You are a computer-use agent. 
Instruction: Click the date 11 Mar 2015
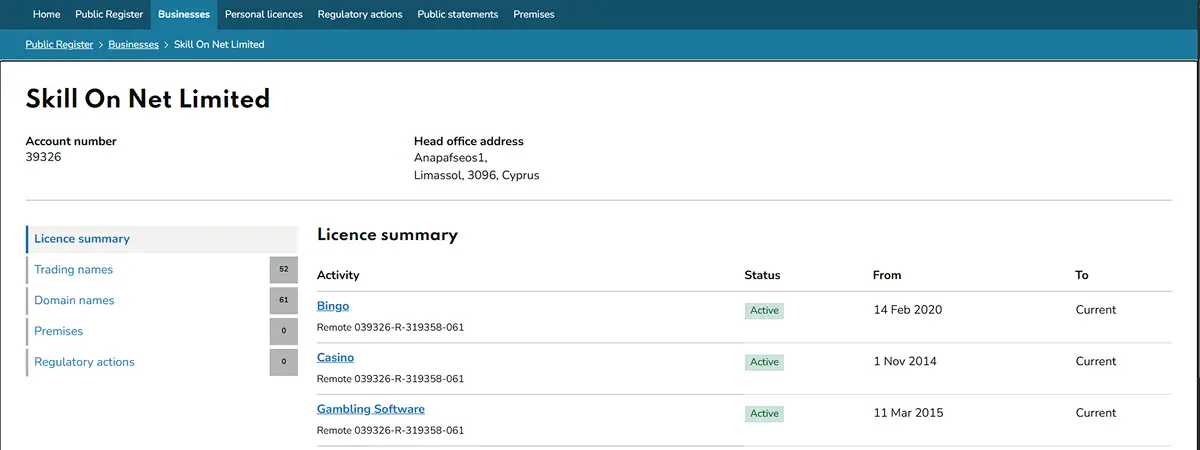[x=908, y=413]
